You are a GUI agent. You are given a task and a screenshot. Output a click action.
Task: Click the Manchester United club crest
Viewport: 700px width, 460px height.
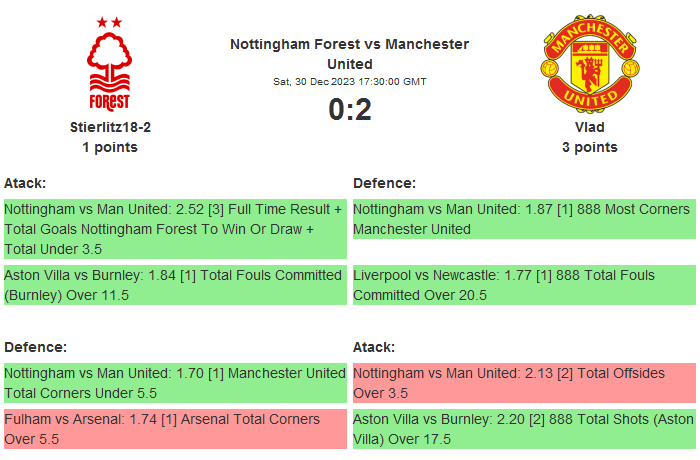coord(589,64)
